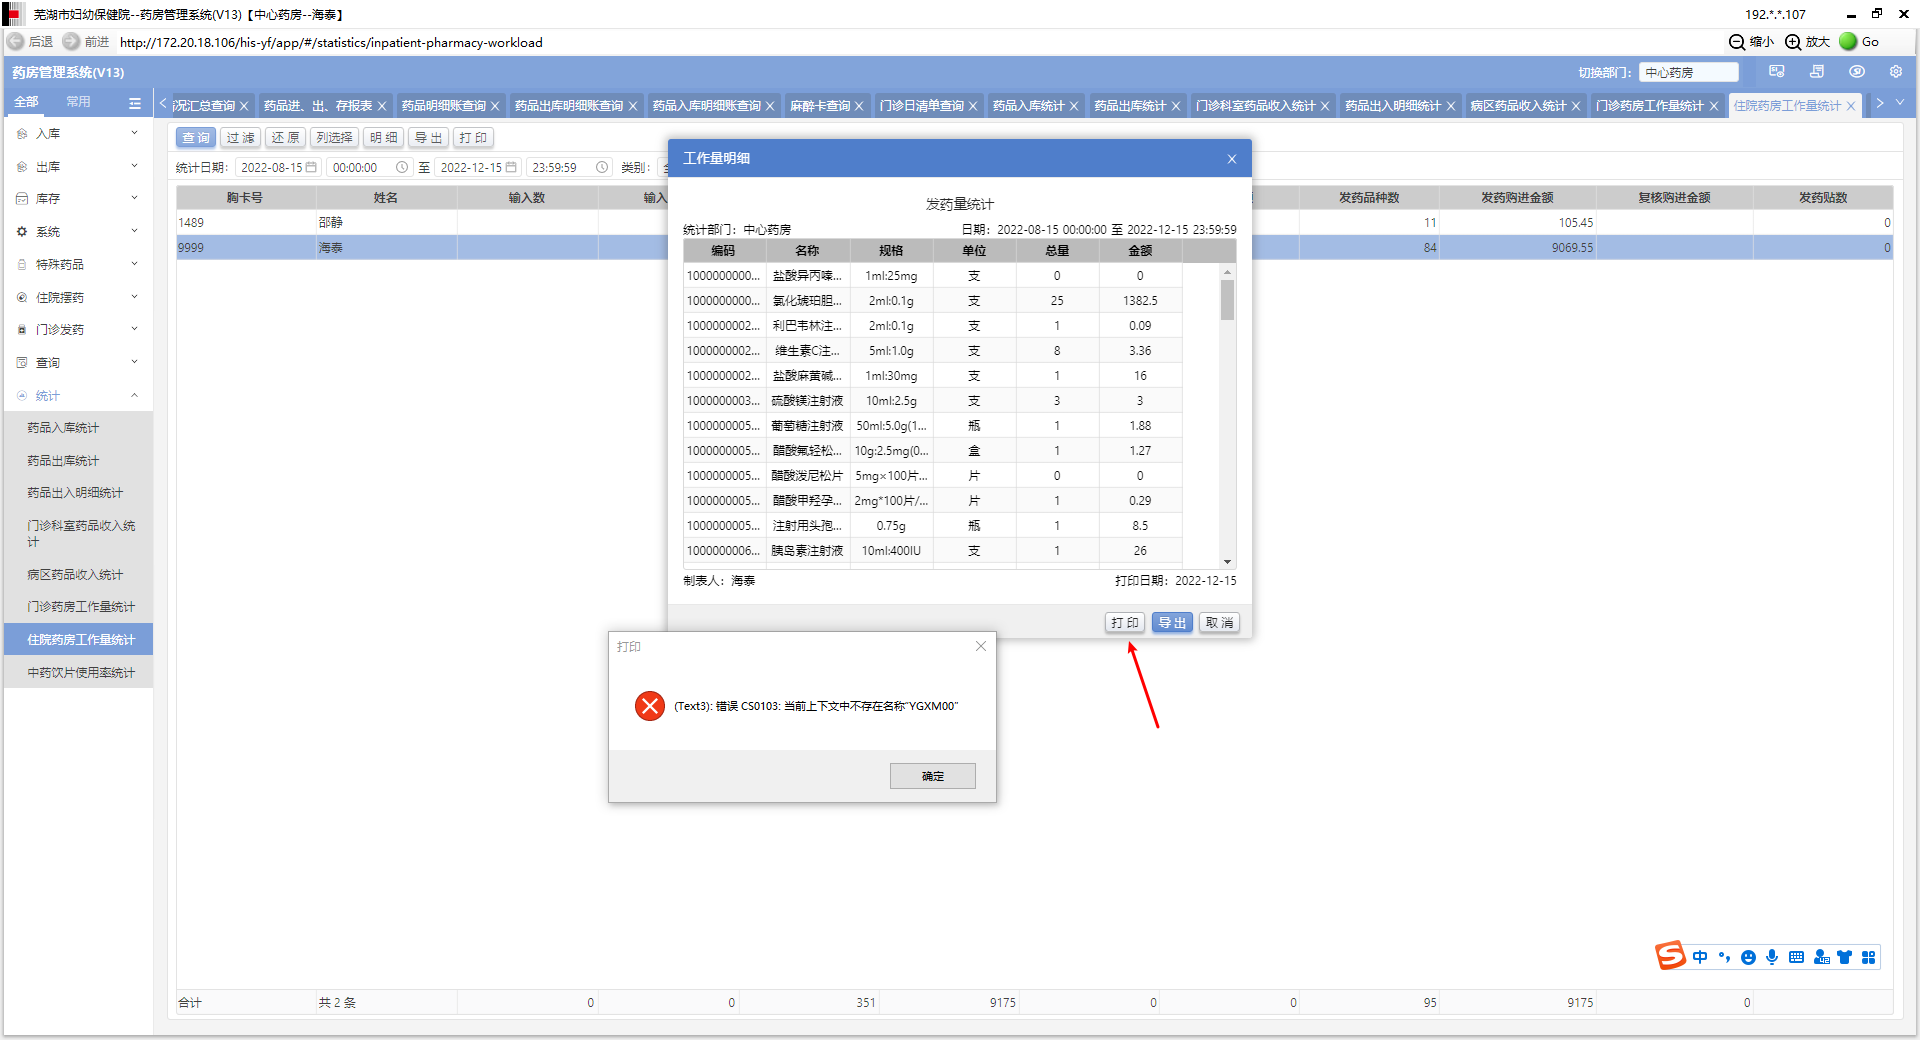Open the toolbox grid icon in IME bar

pos(1869,957)
